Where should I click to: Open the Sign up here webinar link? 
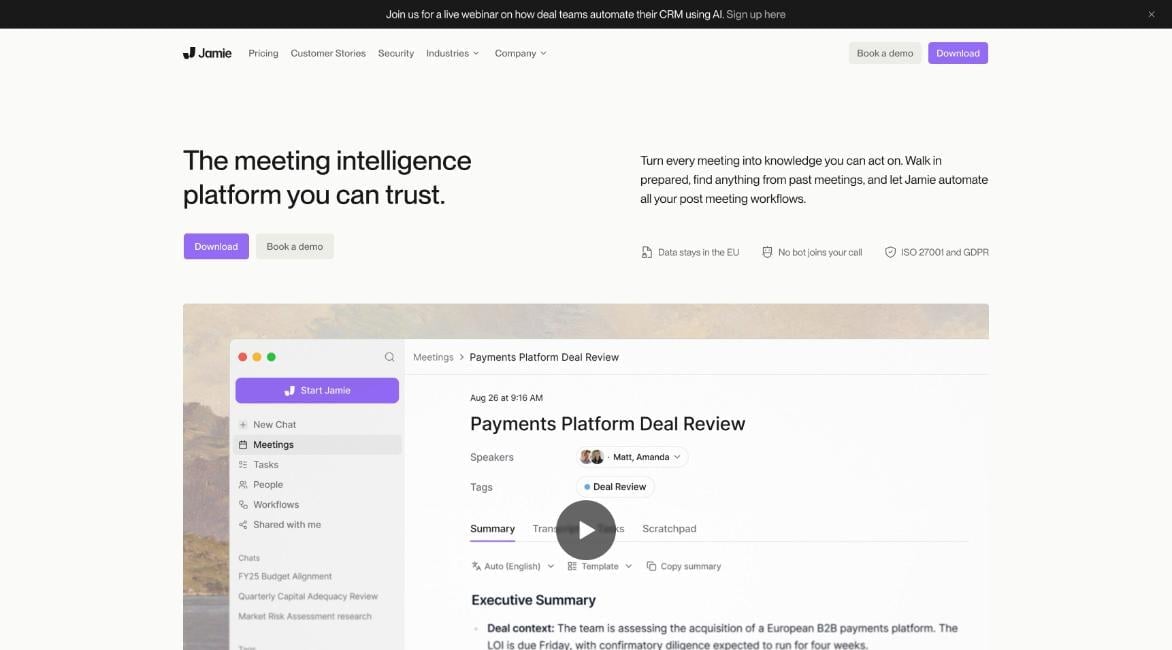tap(756, 14)
